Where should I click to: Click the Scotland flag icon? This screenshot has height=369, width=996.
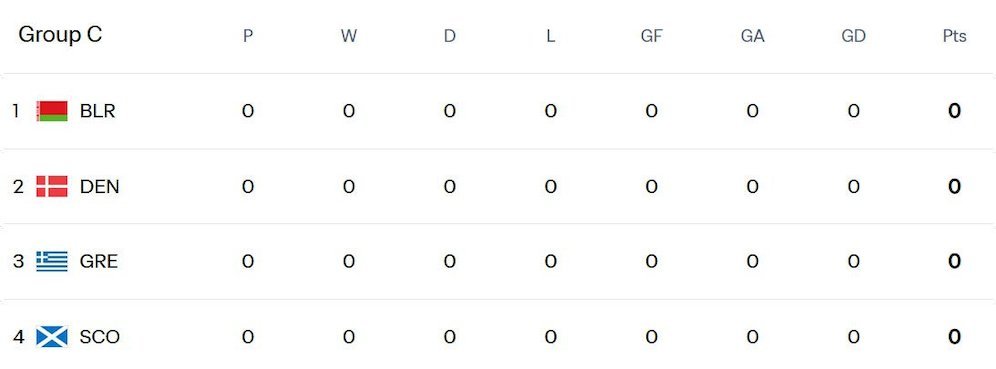click(x=52, y=336)
